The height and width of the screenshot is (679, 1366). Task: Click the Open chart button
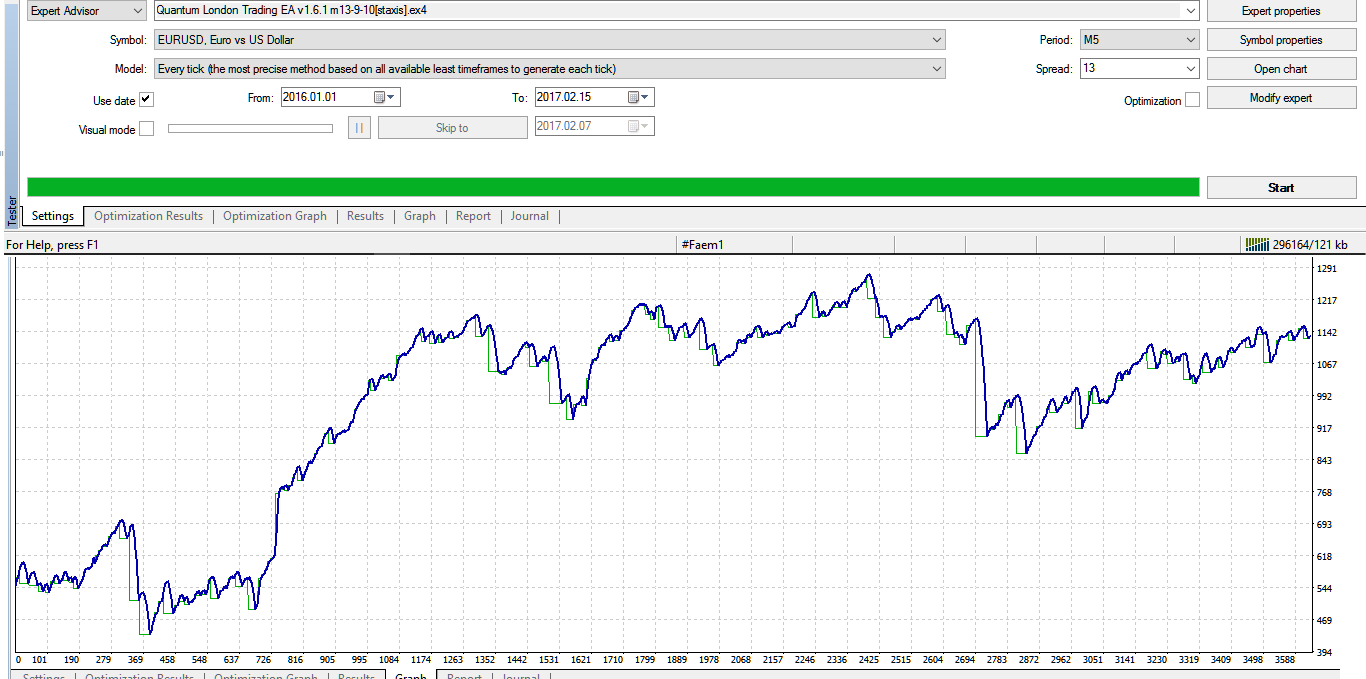tap(1281, 69)
